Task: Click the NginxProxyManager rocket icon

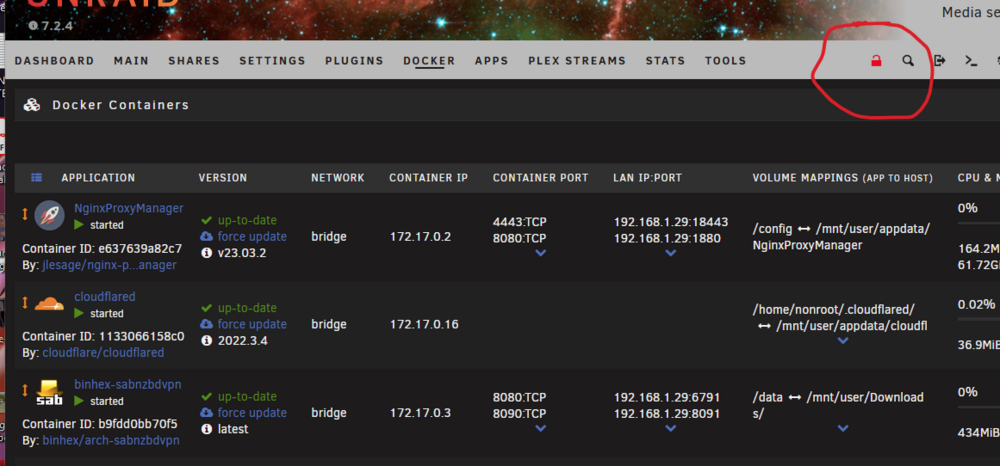Action: click(x=49, y=215)
